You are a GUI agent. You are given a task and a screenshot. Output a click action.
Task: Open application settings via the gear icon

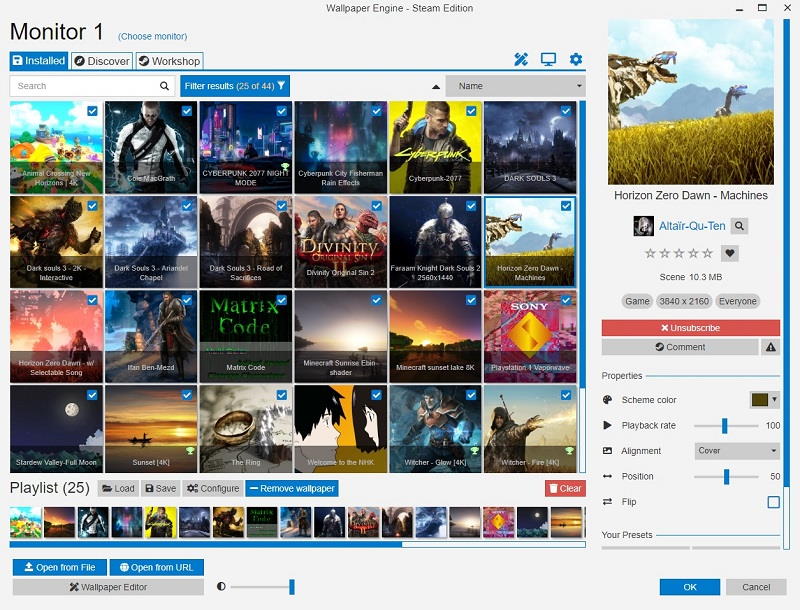[x=575, y=59]
